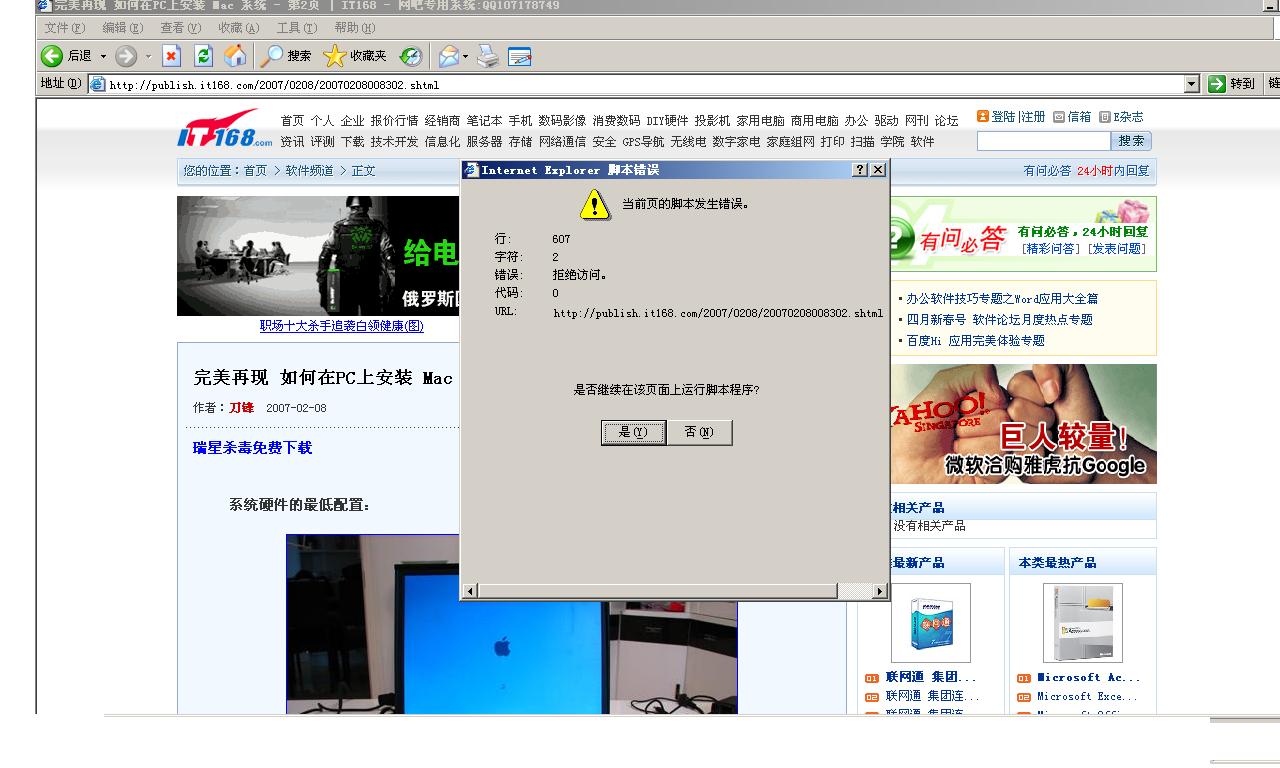Click the IT168 site search input field

click(x=1043, y=141)
